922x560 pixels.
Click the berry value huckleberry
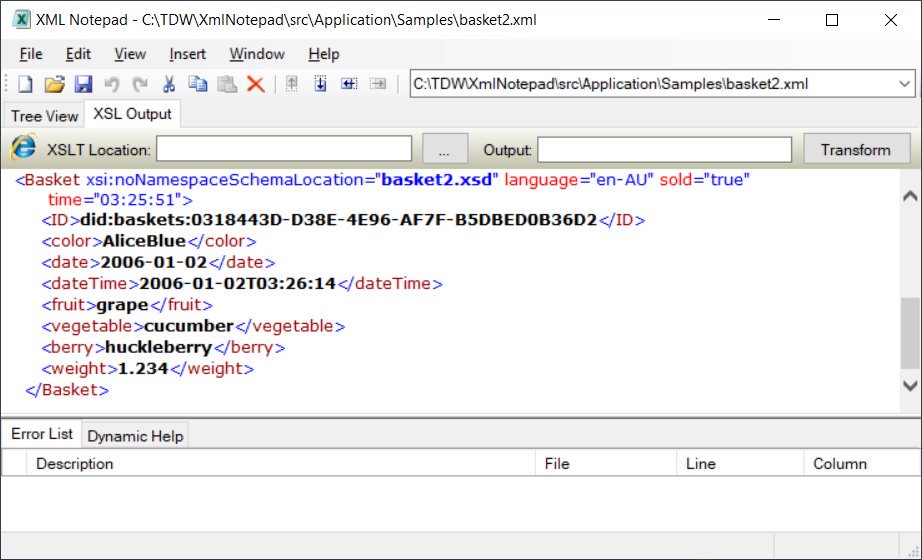pyautogui.click(x=159, y=347)
